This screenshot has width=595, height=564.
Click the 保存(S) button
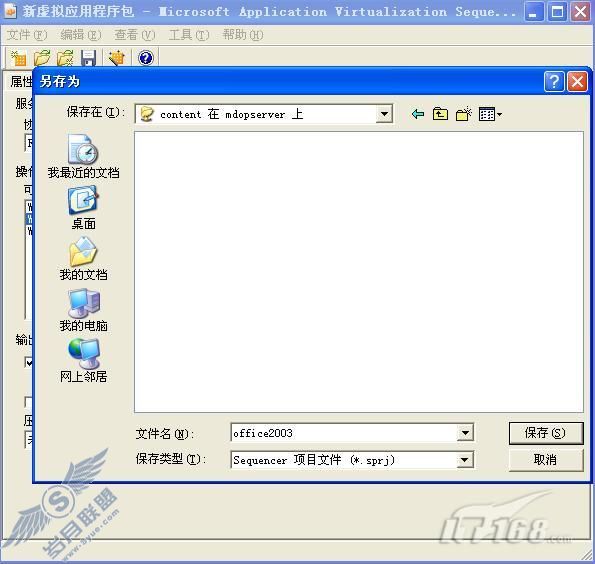coord(546,433)
